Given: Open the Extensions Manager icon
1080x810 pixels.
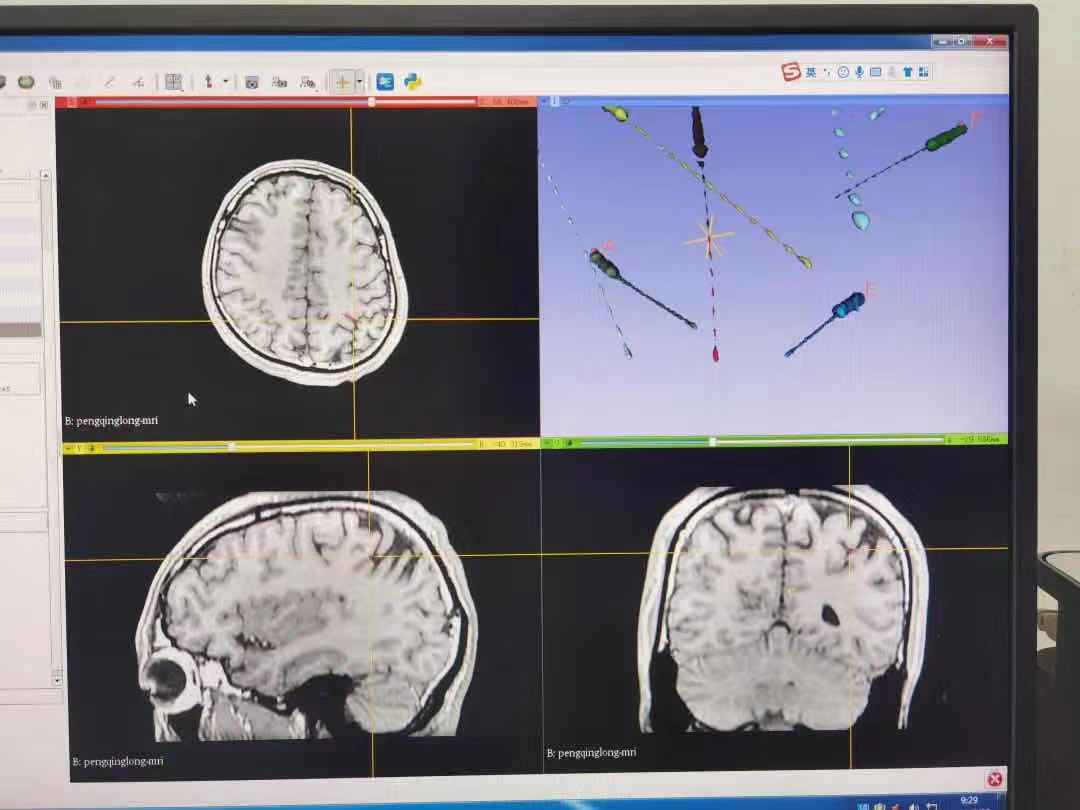Looking at the screenshot, I should [x=385, y=82].
